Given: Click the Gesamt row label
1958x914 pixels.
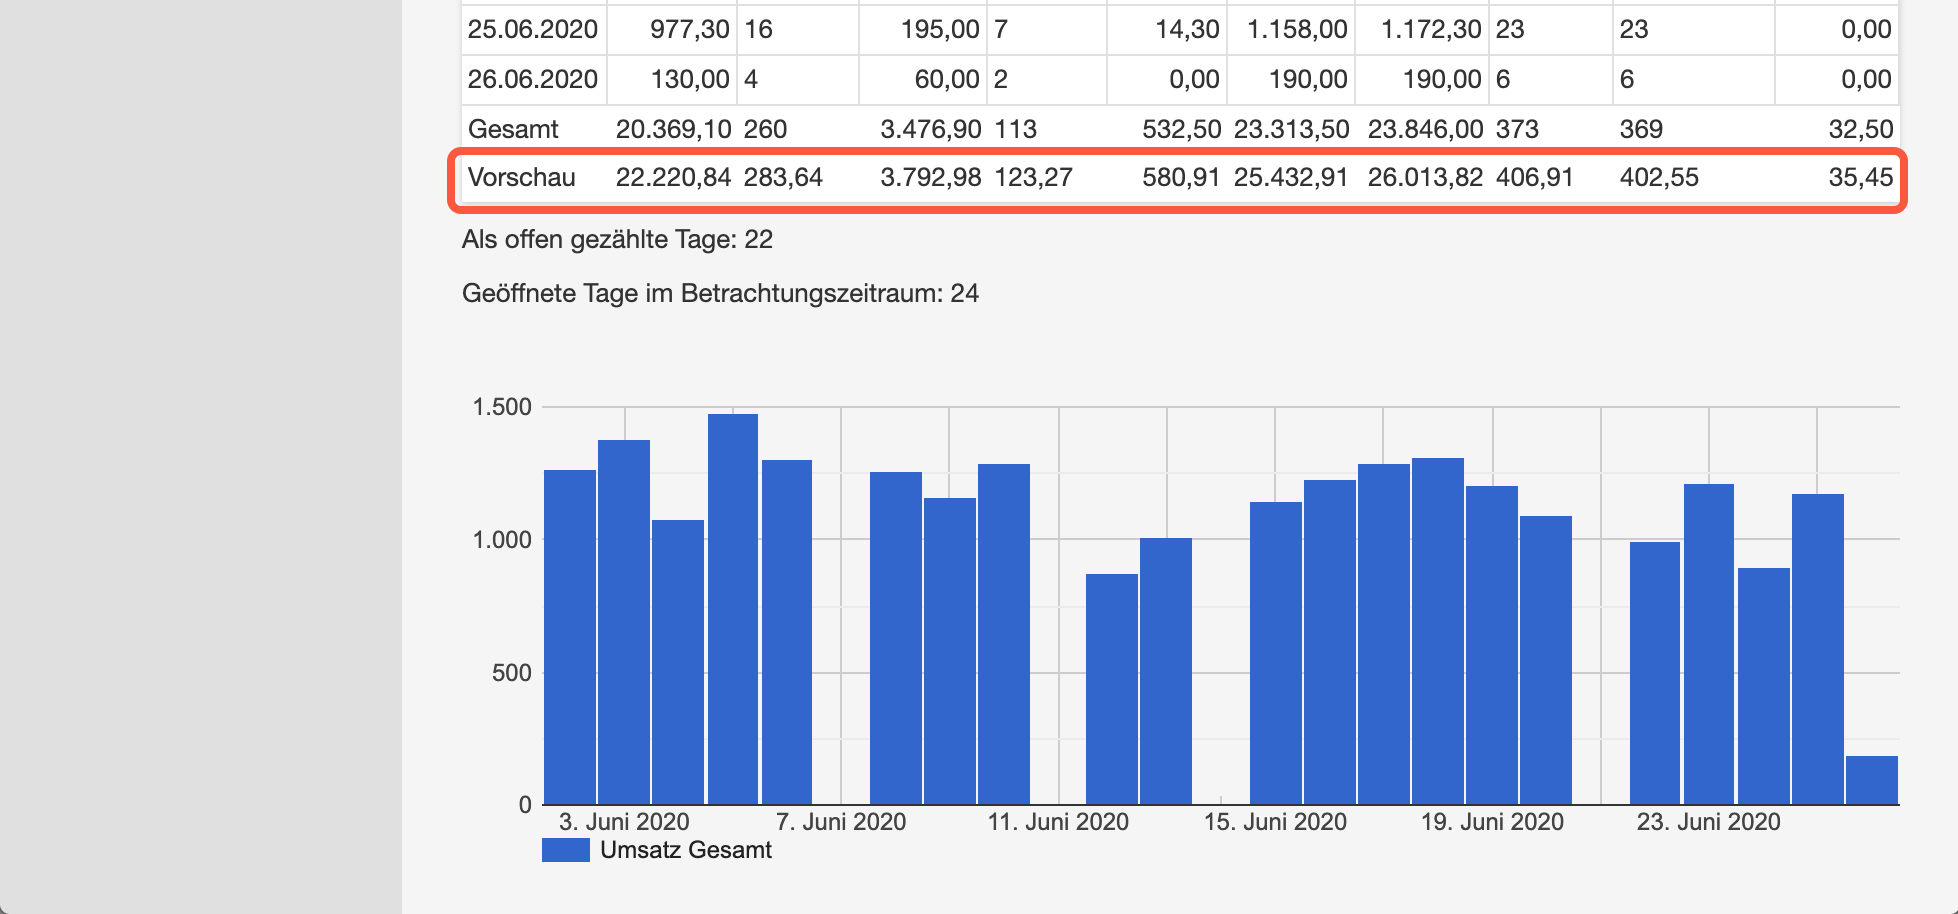Looking at the screenshot, I should coord(513,129).
